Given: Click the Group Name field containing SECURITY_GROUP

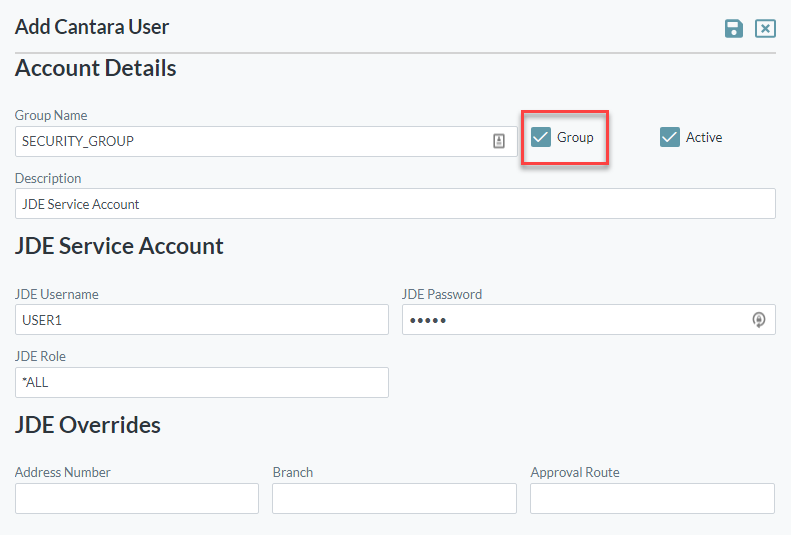Looking at the screenshot, I should pos(250,141).
